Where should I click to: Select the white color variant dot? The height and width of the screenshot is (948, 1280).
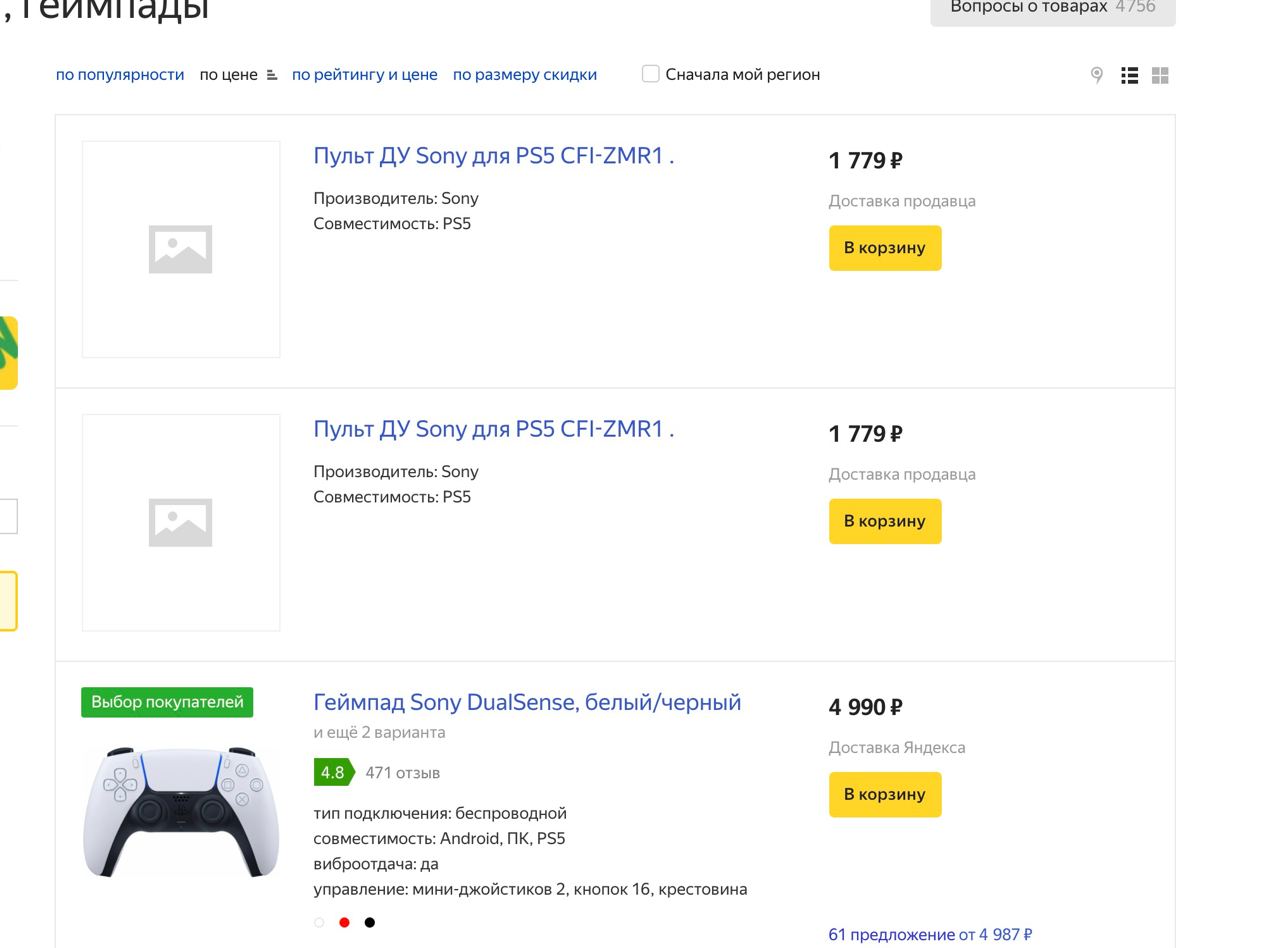pos(319,922)
